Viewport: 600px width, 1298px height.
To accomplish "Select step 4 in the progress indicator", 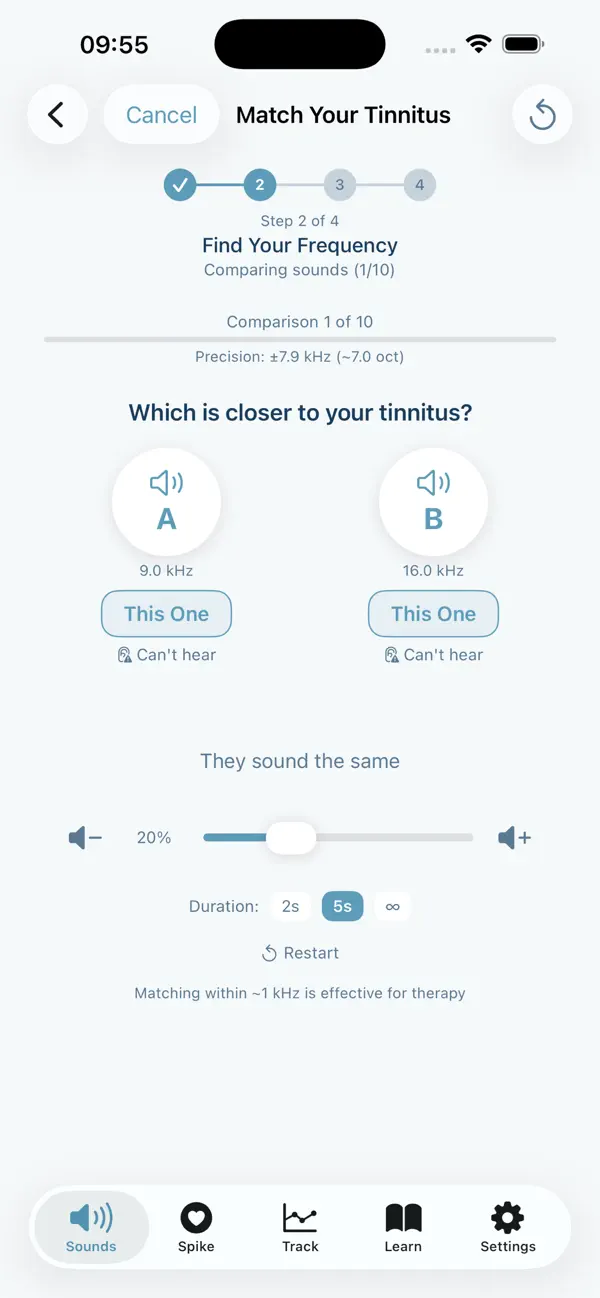I will 419,185.
